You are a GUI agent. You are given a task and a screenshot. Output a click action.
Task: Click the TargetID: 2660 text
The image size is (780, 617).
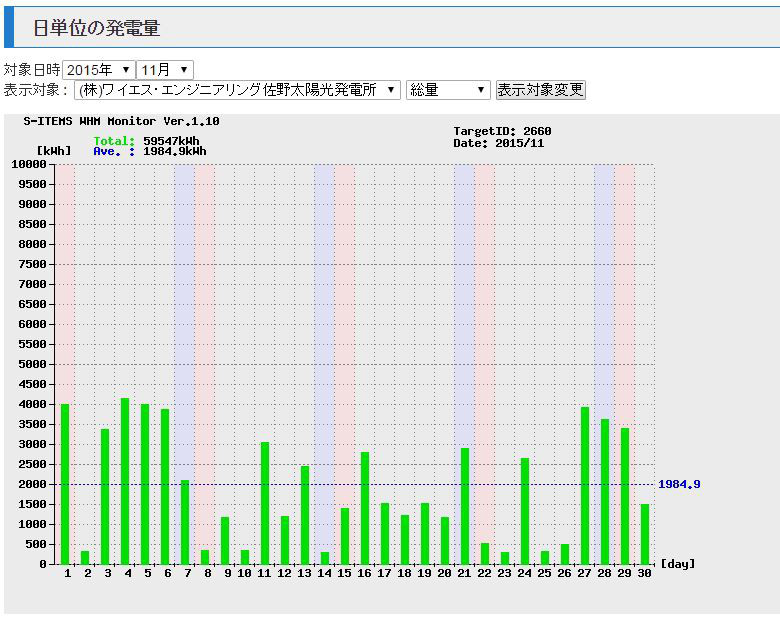point(502,131)
